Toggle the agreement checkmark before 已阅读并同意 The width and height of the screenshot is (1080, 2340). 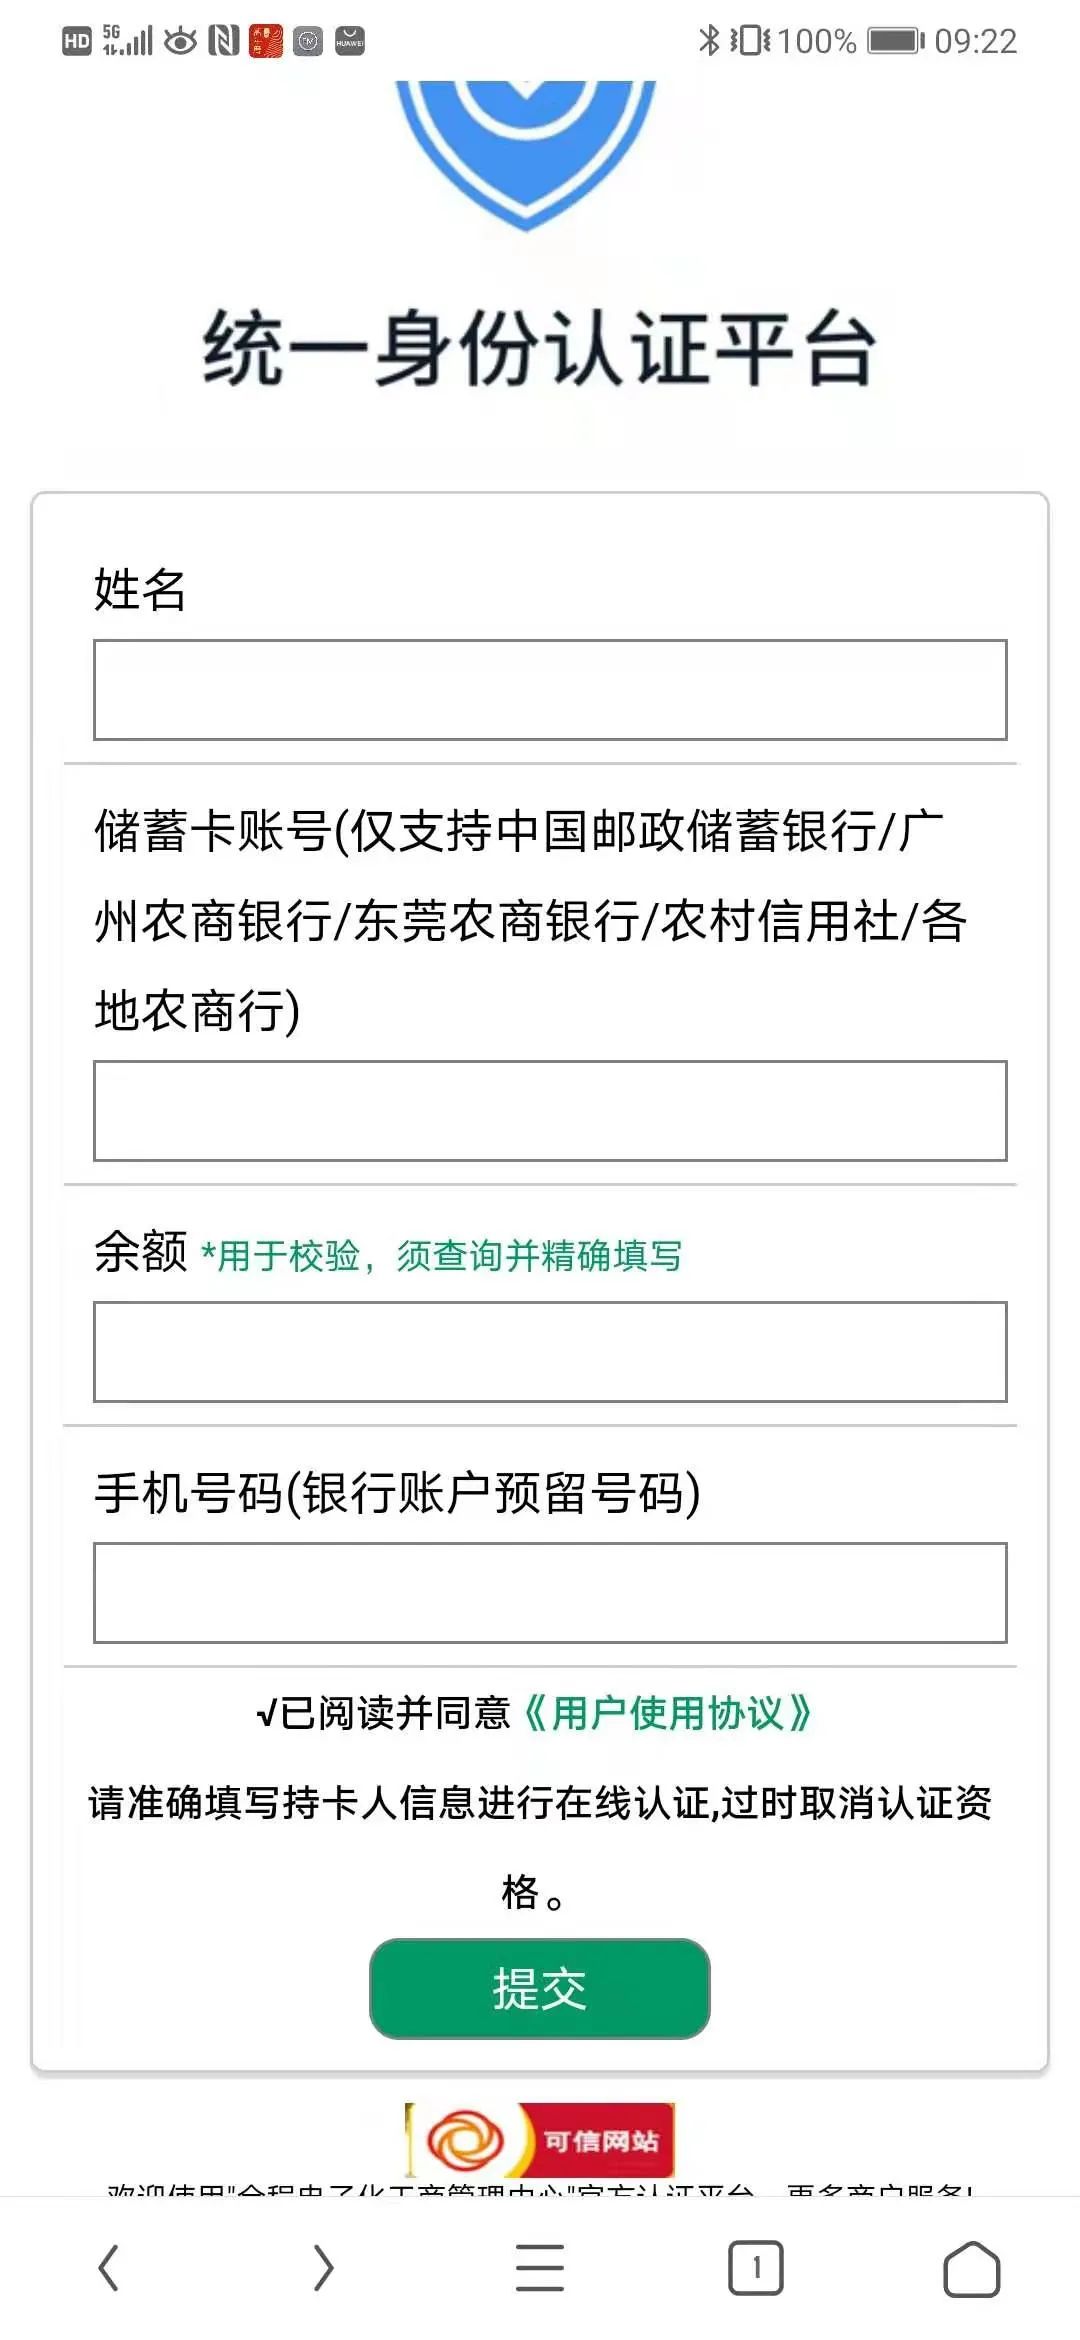(x=266, y=1714)
